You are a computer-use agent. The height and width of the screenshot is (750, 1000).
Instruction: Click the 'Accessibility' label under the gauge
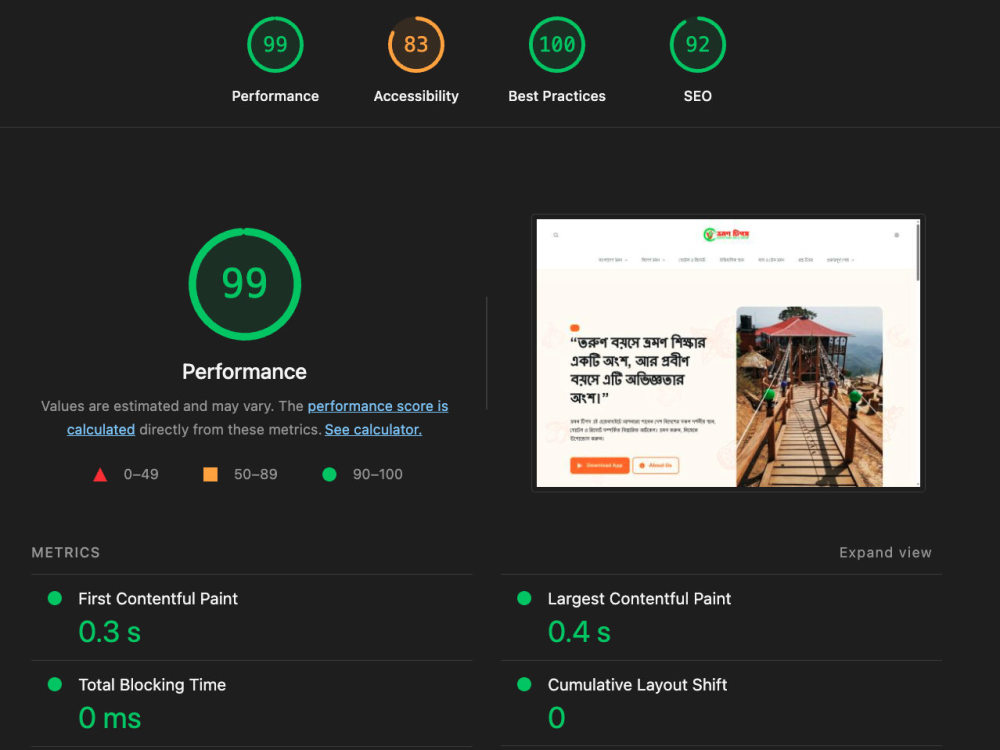pyautogui.click(x=416, y=96)
